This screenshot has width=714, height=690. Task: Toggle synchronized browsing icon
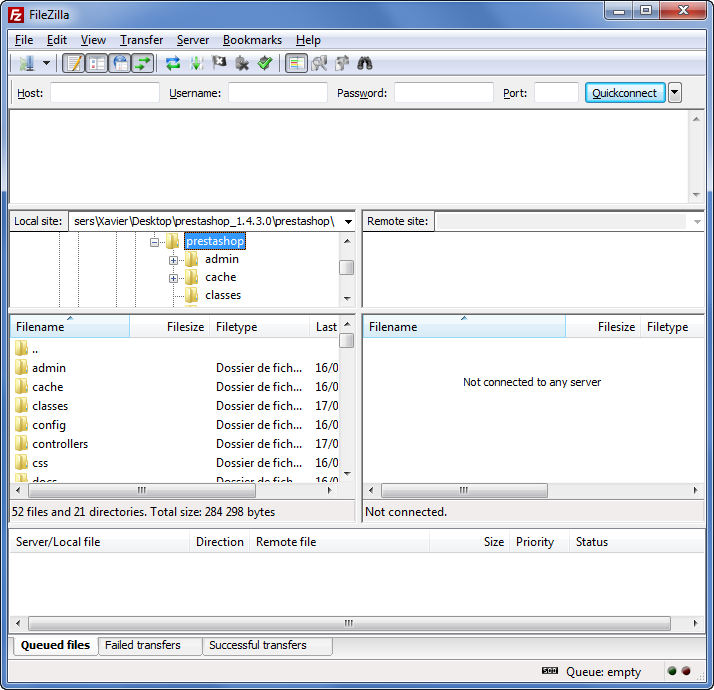342,63
